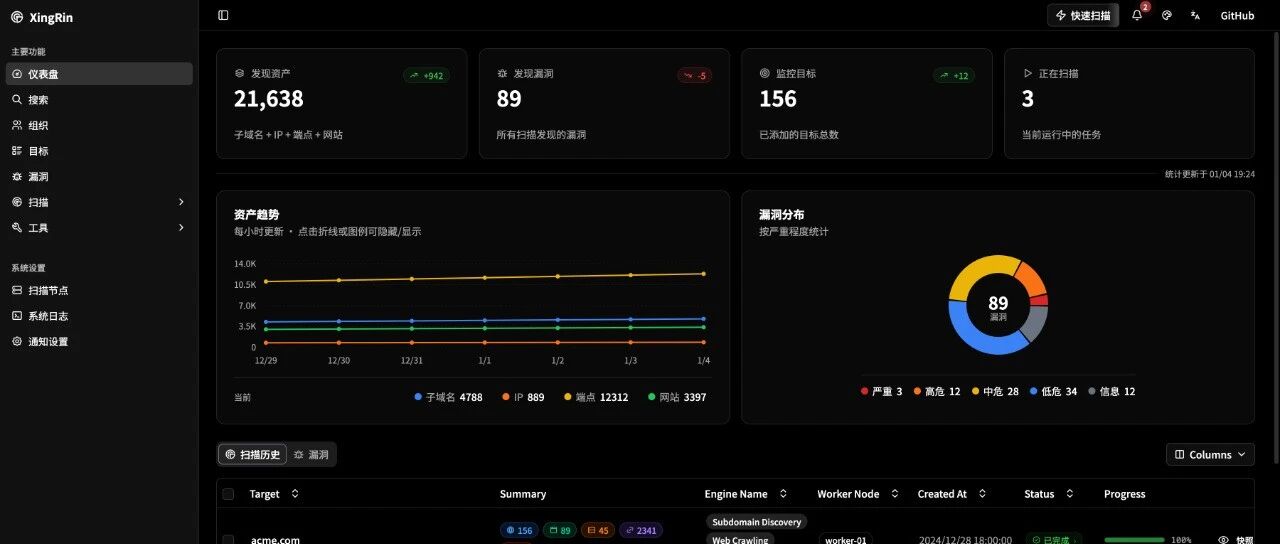Image resolution: width=1280 pixels, height=544 pixels.
Task: Open the theme palette icon
Action: (x=1166, y=15)
